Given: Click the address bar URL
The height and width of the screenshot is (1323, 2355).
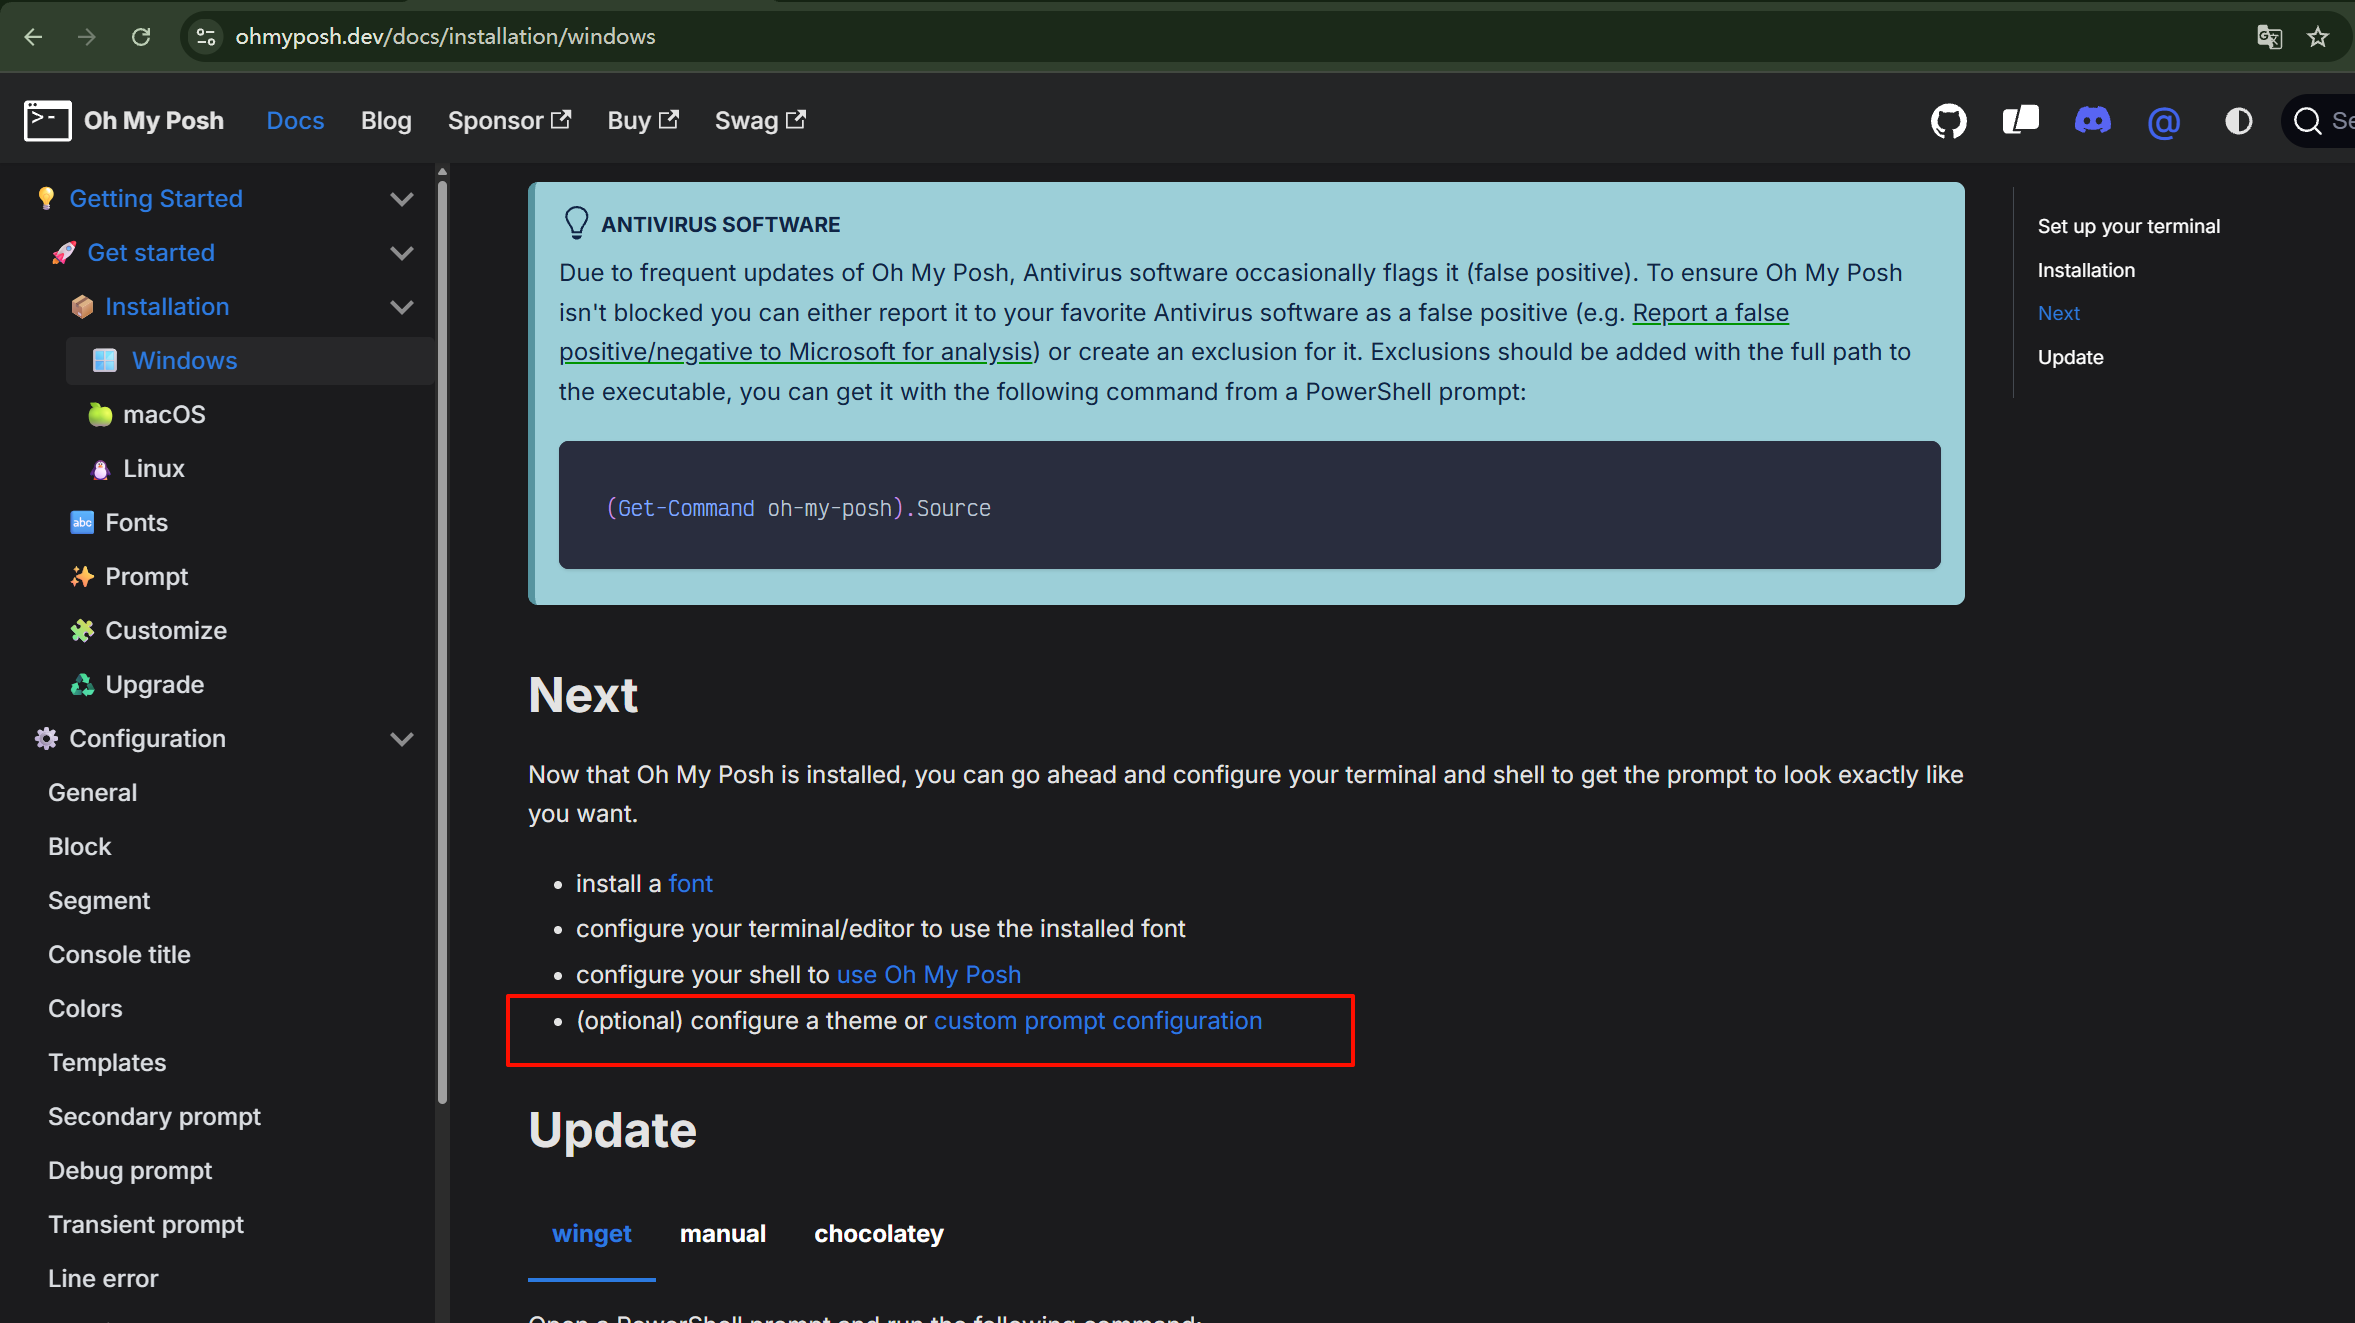Looking at the screenshot, I should pos(445,37).
